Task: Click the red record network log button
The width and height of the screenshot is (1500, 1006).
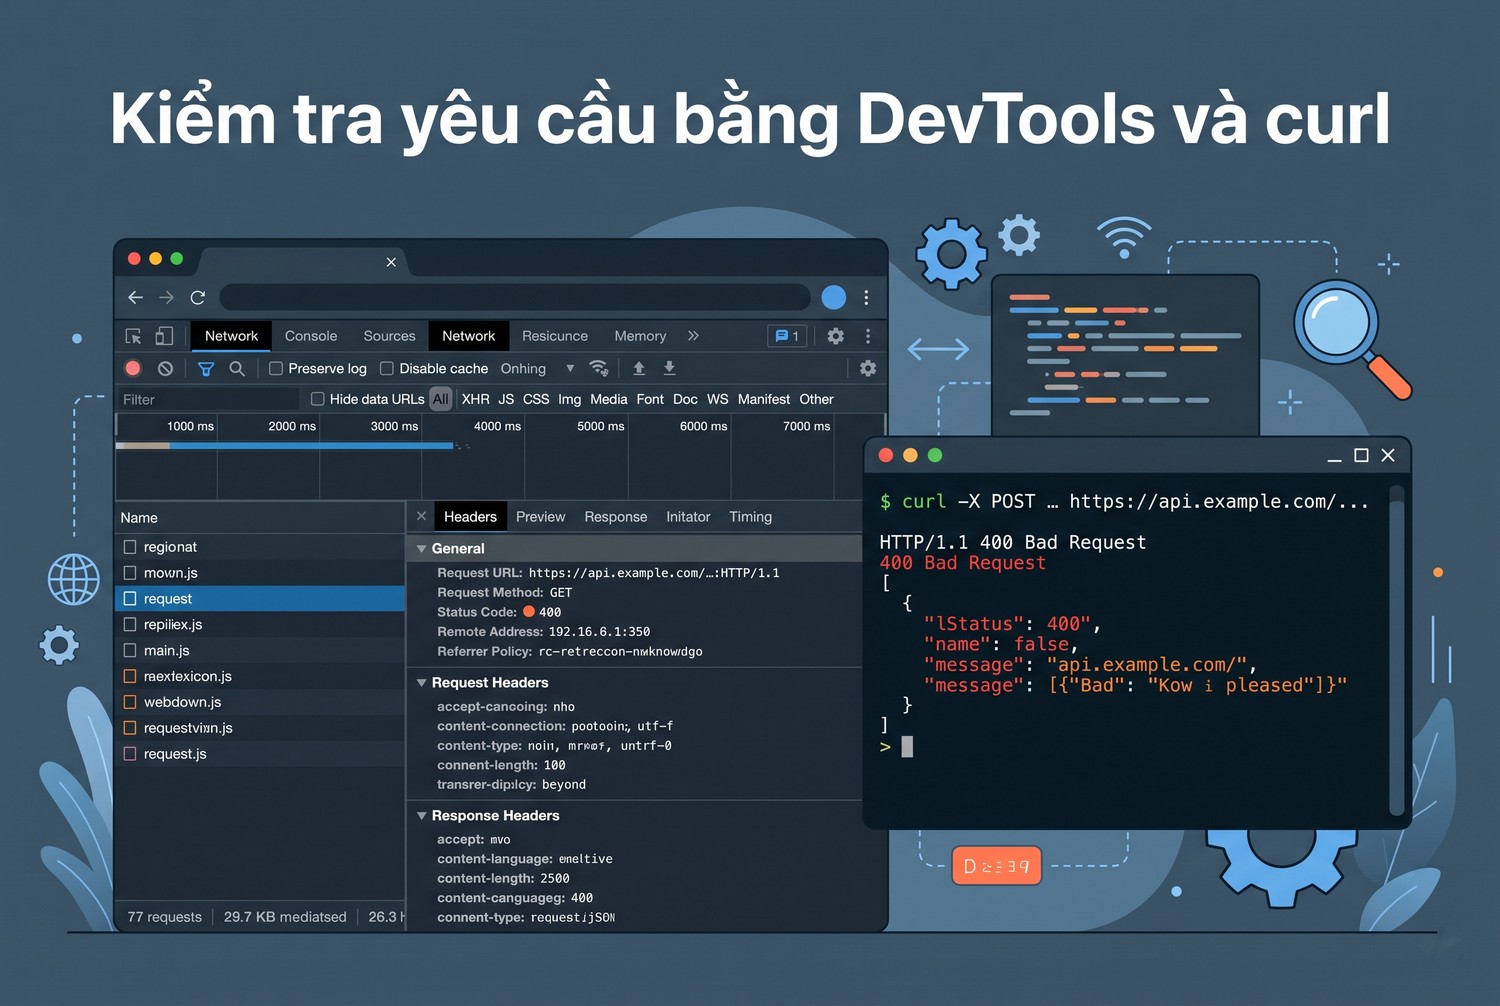Action: click(133, 368)
